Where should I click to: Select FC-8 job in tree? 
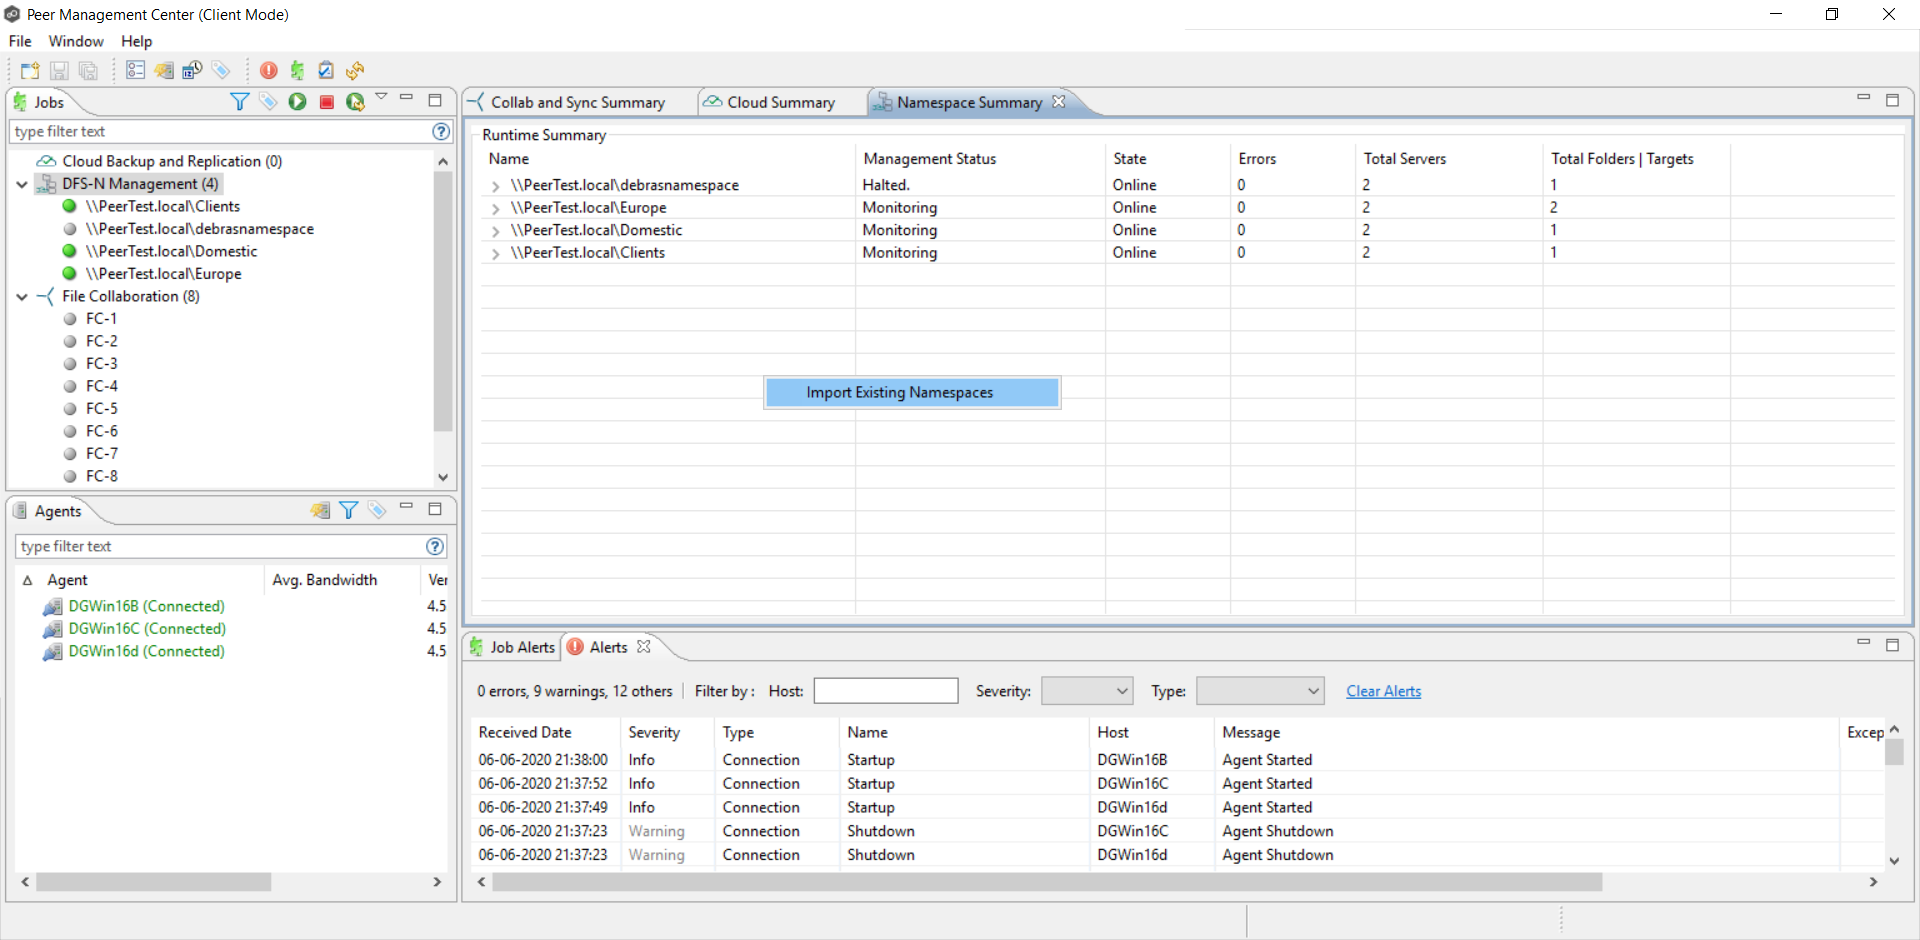pos(101,476)
